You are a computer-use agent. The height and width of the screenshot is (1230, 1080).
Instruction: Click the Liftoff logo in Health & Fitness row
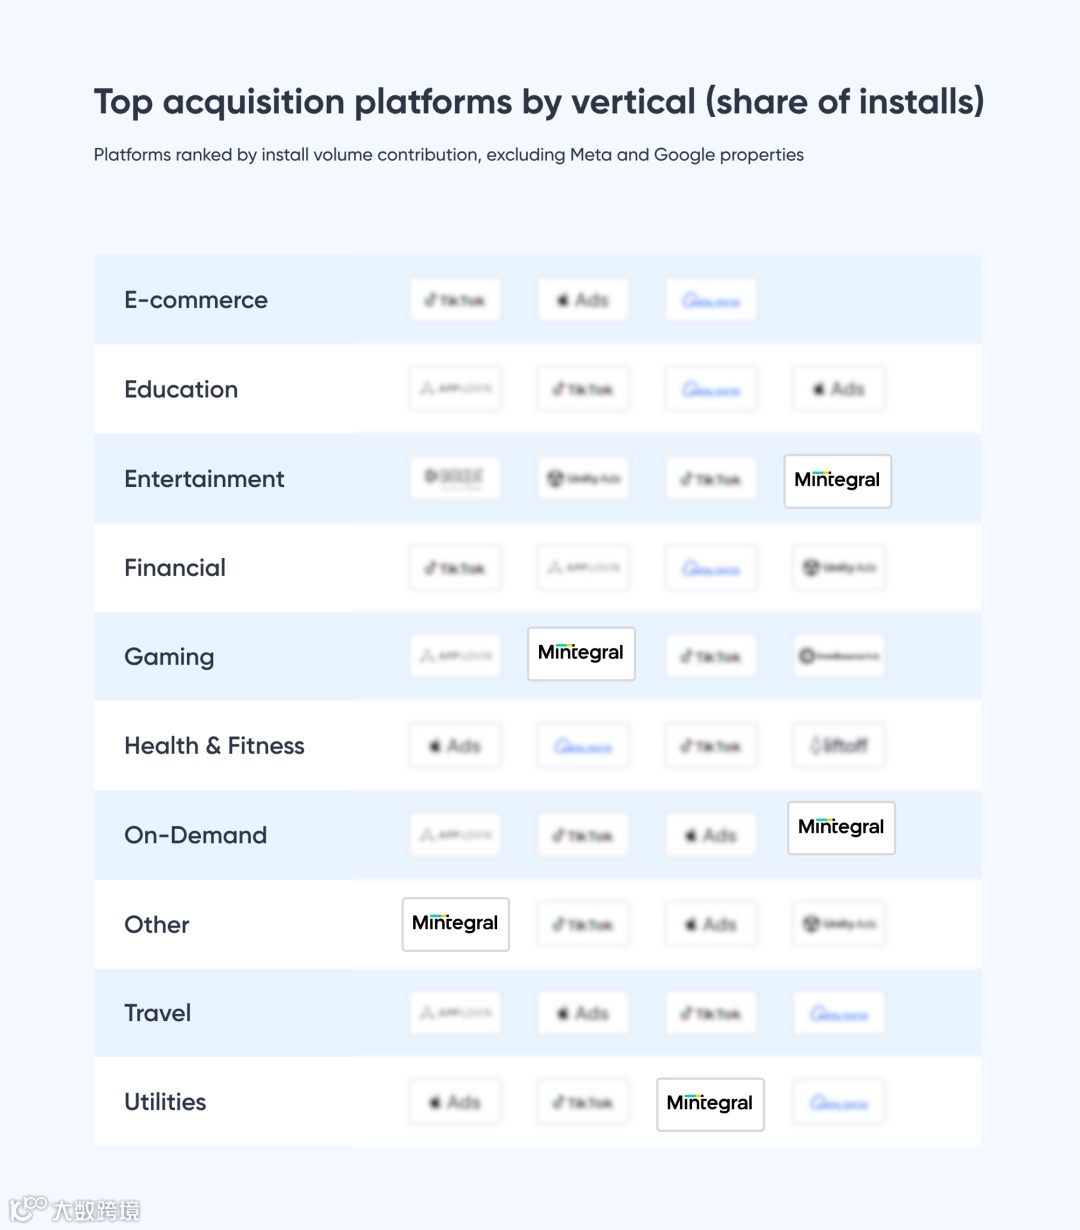coord(839,746)
